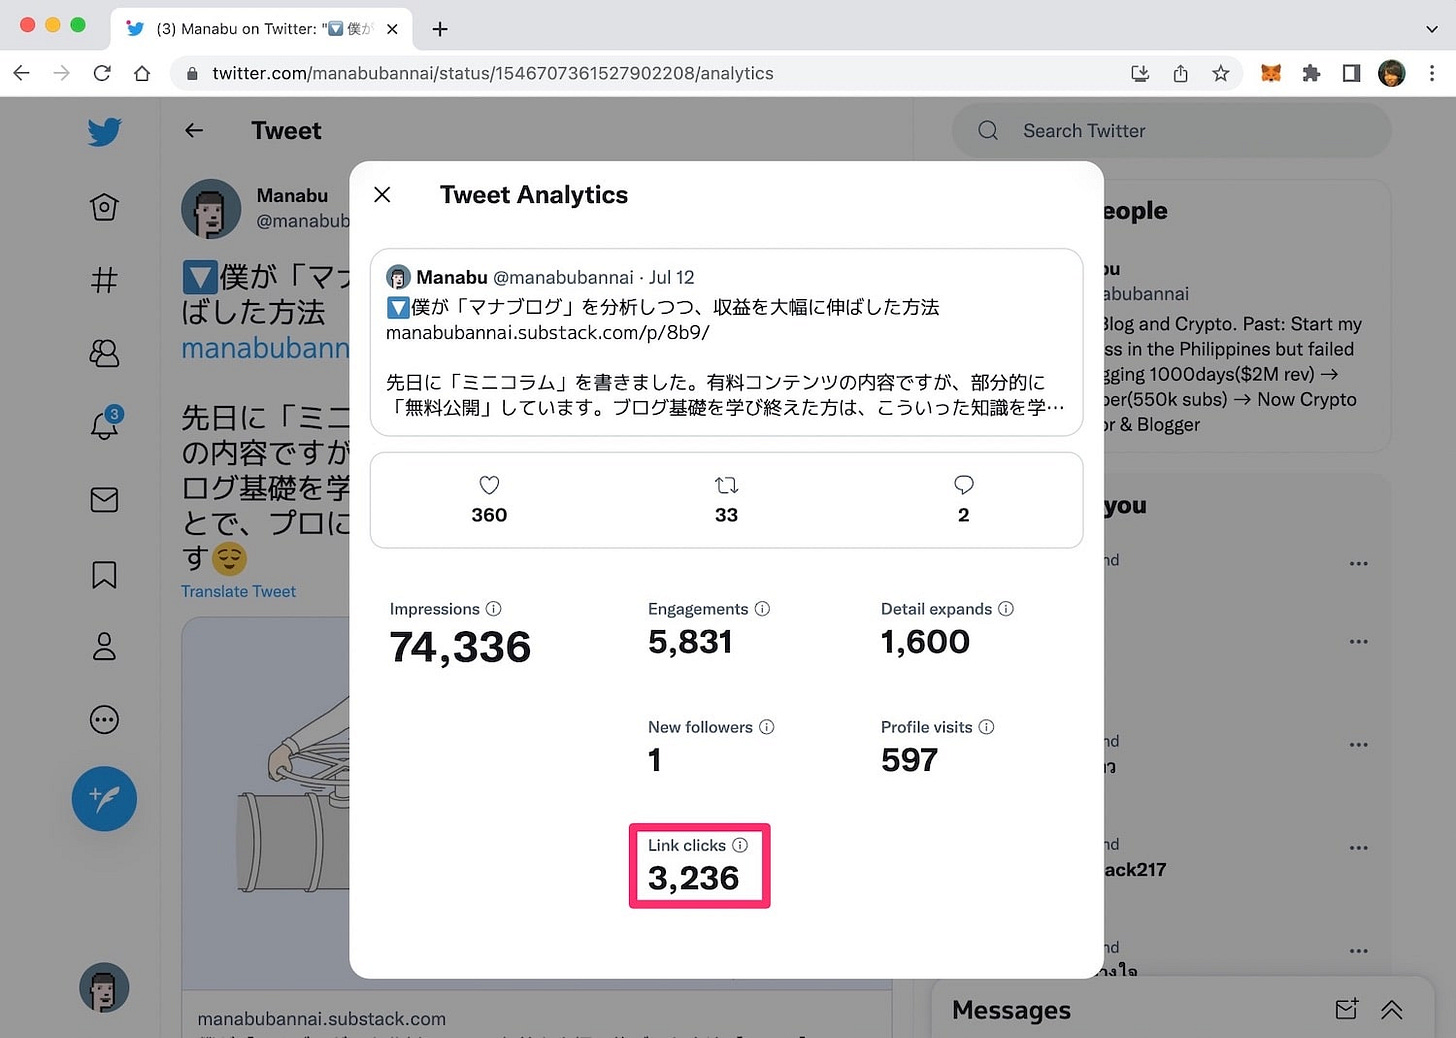Open More options circle in sidebar
The image size is (1456, 1038).
tap(104, 720)
